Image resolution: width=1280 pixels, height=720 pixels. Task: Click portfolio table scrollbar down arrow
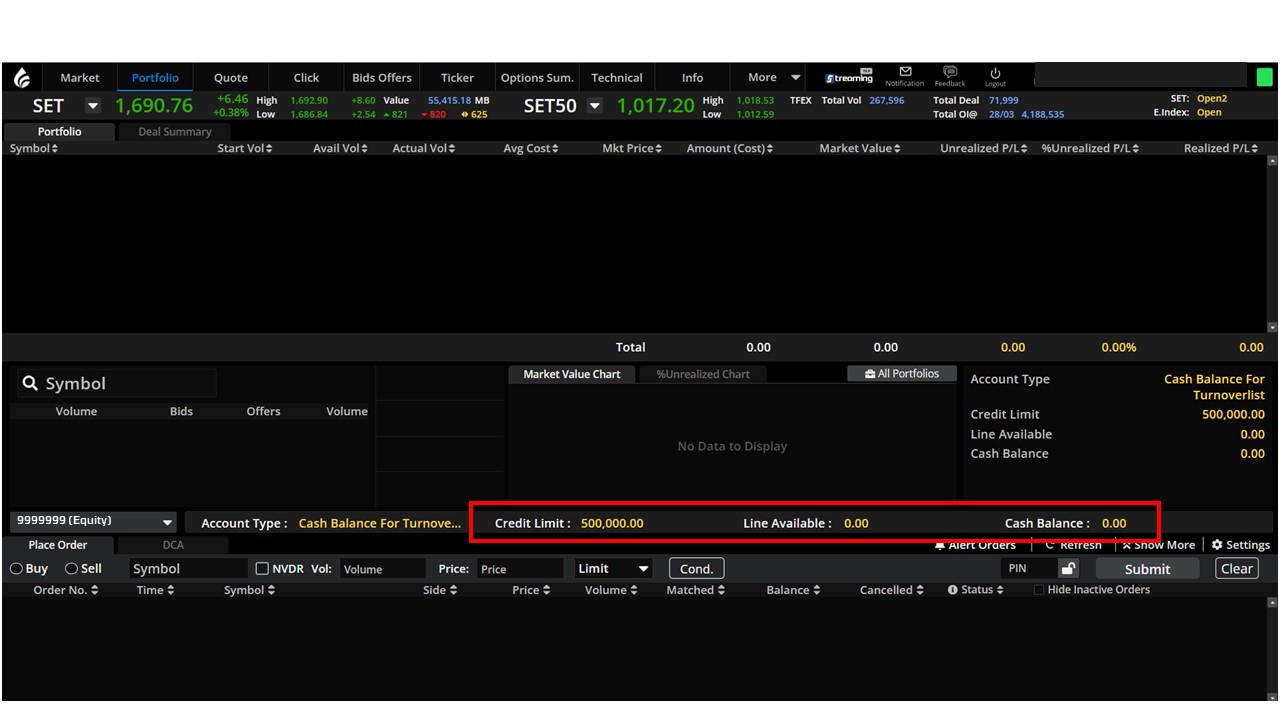point(1272,327)
